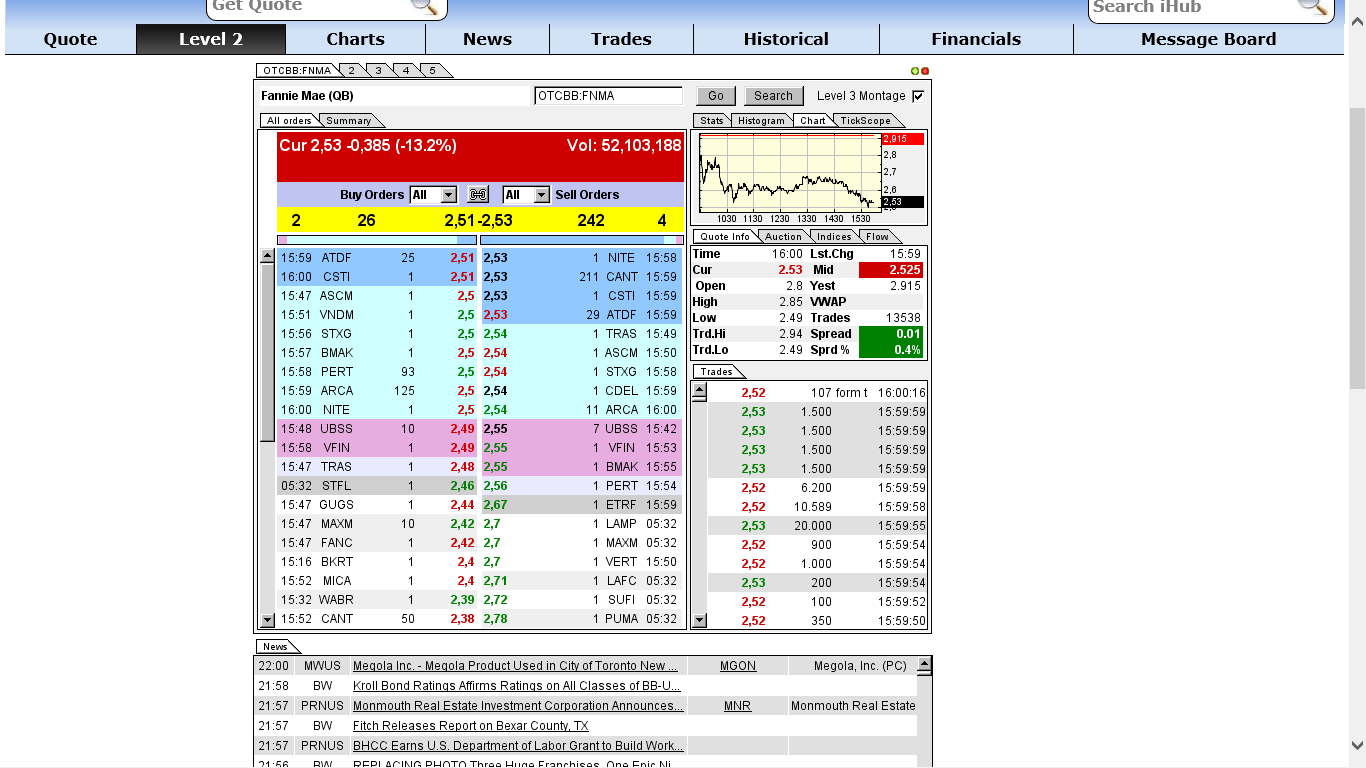Switch to the Auction tab
The image size is (1366, 768).
pos(783,236)
